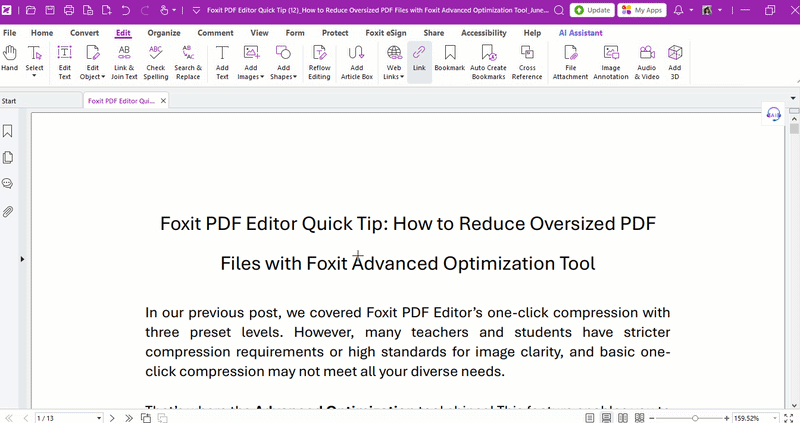This screenshot has width=800, height=423.
Task: Open the Web Links dropdown
Action: pos(402,77)
